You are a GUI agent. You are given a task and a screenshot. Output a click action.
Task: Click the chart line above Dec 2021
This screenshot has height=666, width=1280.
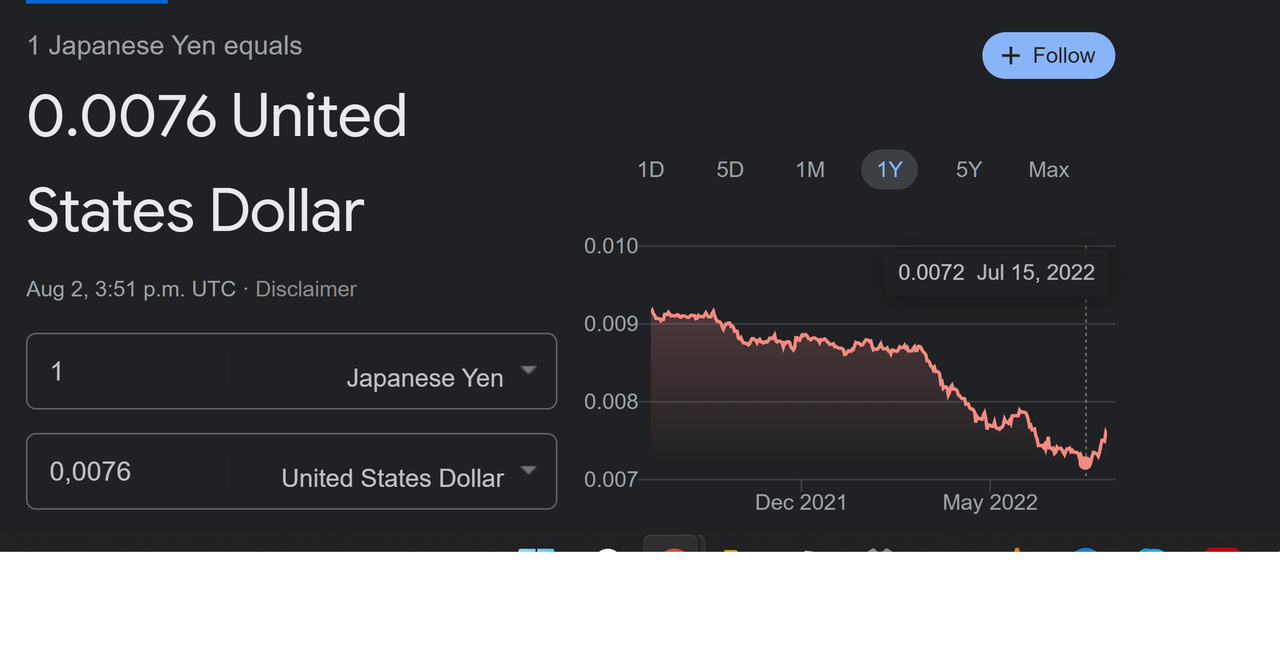point(801,340)
